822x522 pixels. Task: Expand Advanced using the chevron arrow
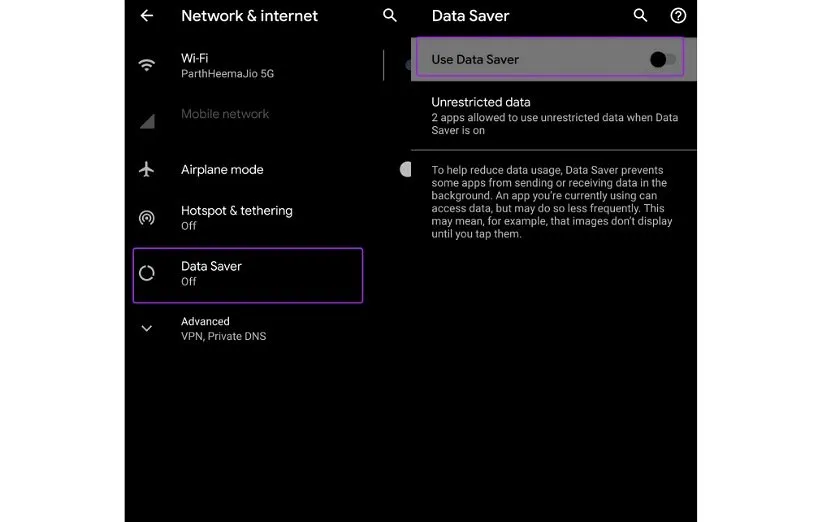(x=147, y=328)
